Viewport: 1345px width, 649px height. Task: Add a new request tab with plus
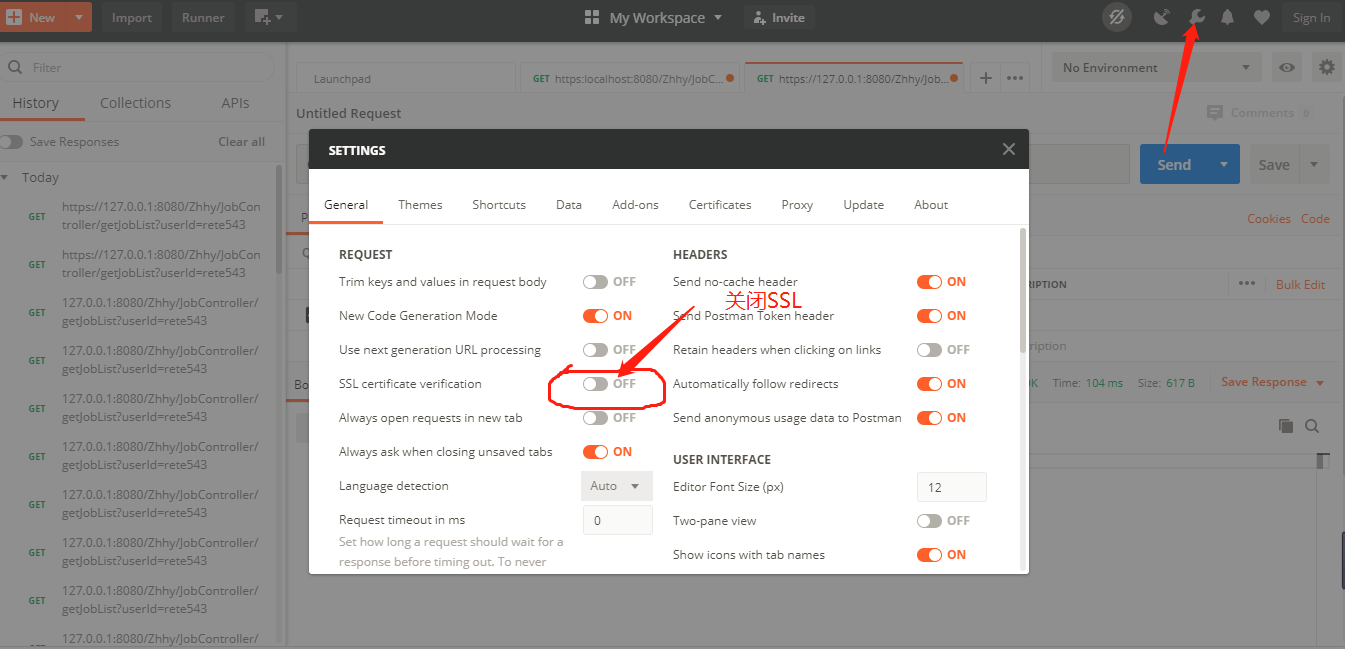(985, 78)
